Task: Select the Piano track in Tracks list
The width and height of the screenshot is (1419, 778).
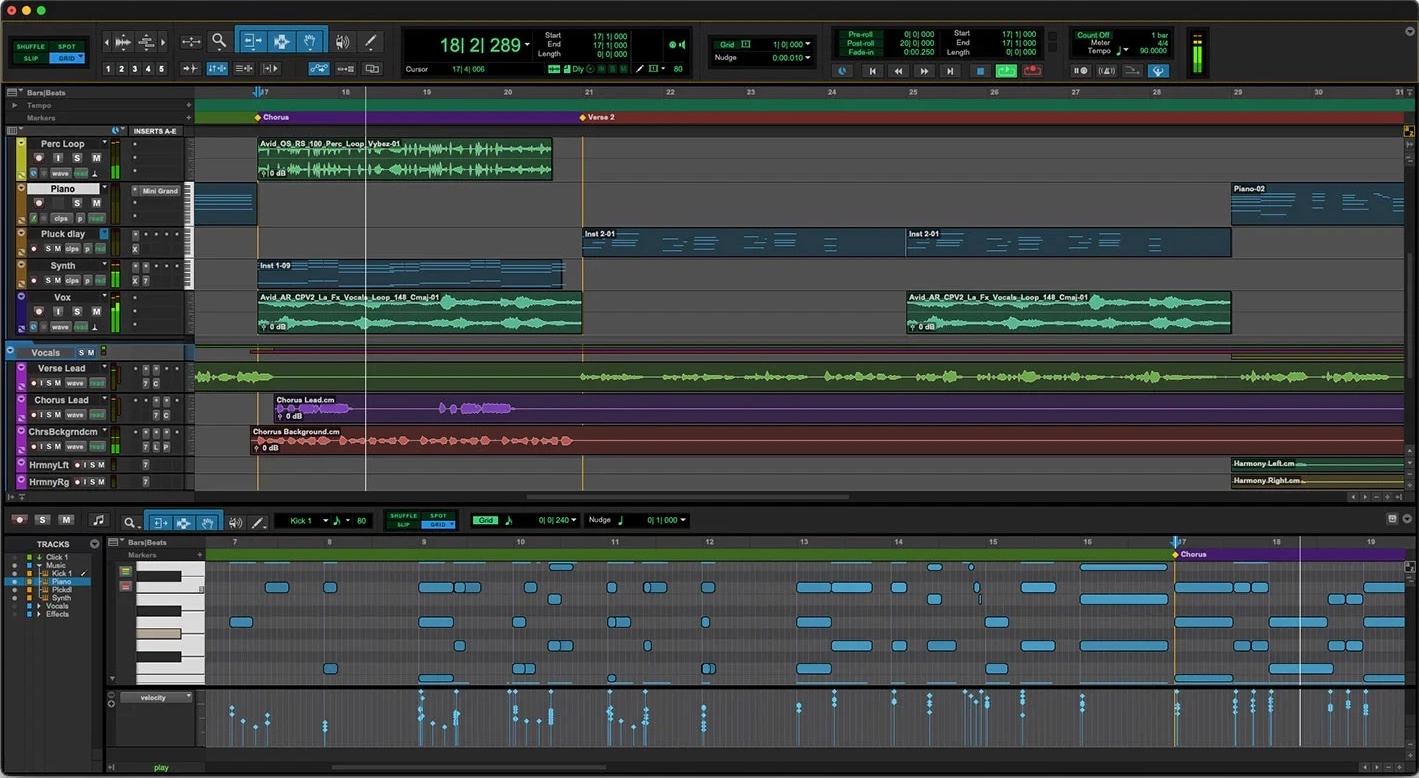Action: click(x=61, y=582)
